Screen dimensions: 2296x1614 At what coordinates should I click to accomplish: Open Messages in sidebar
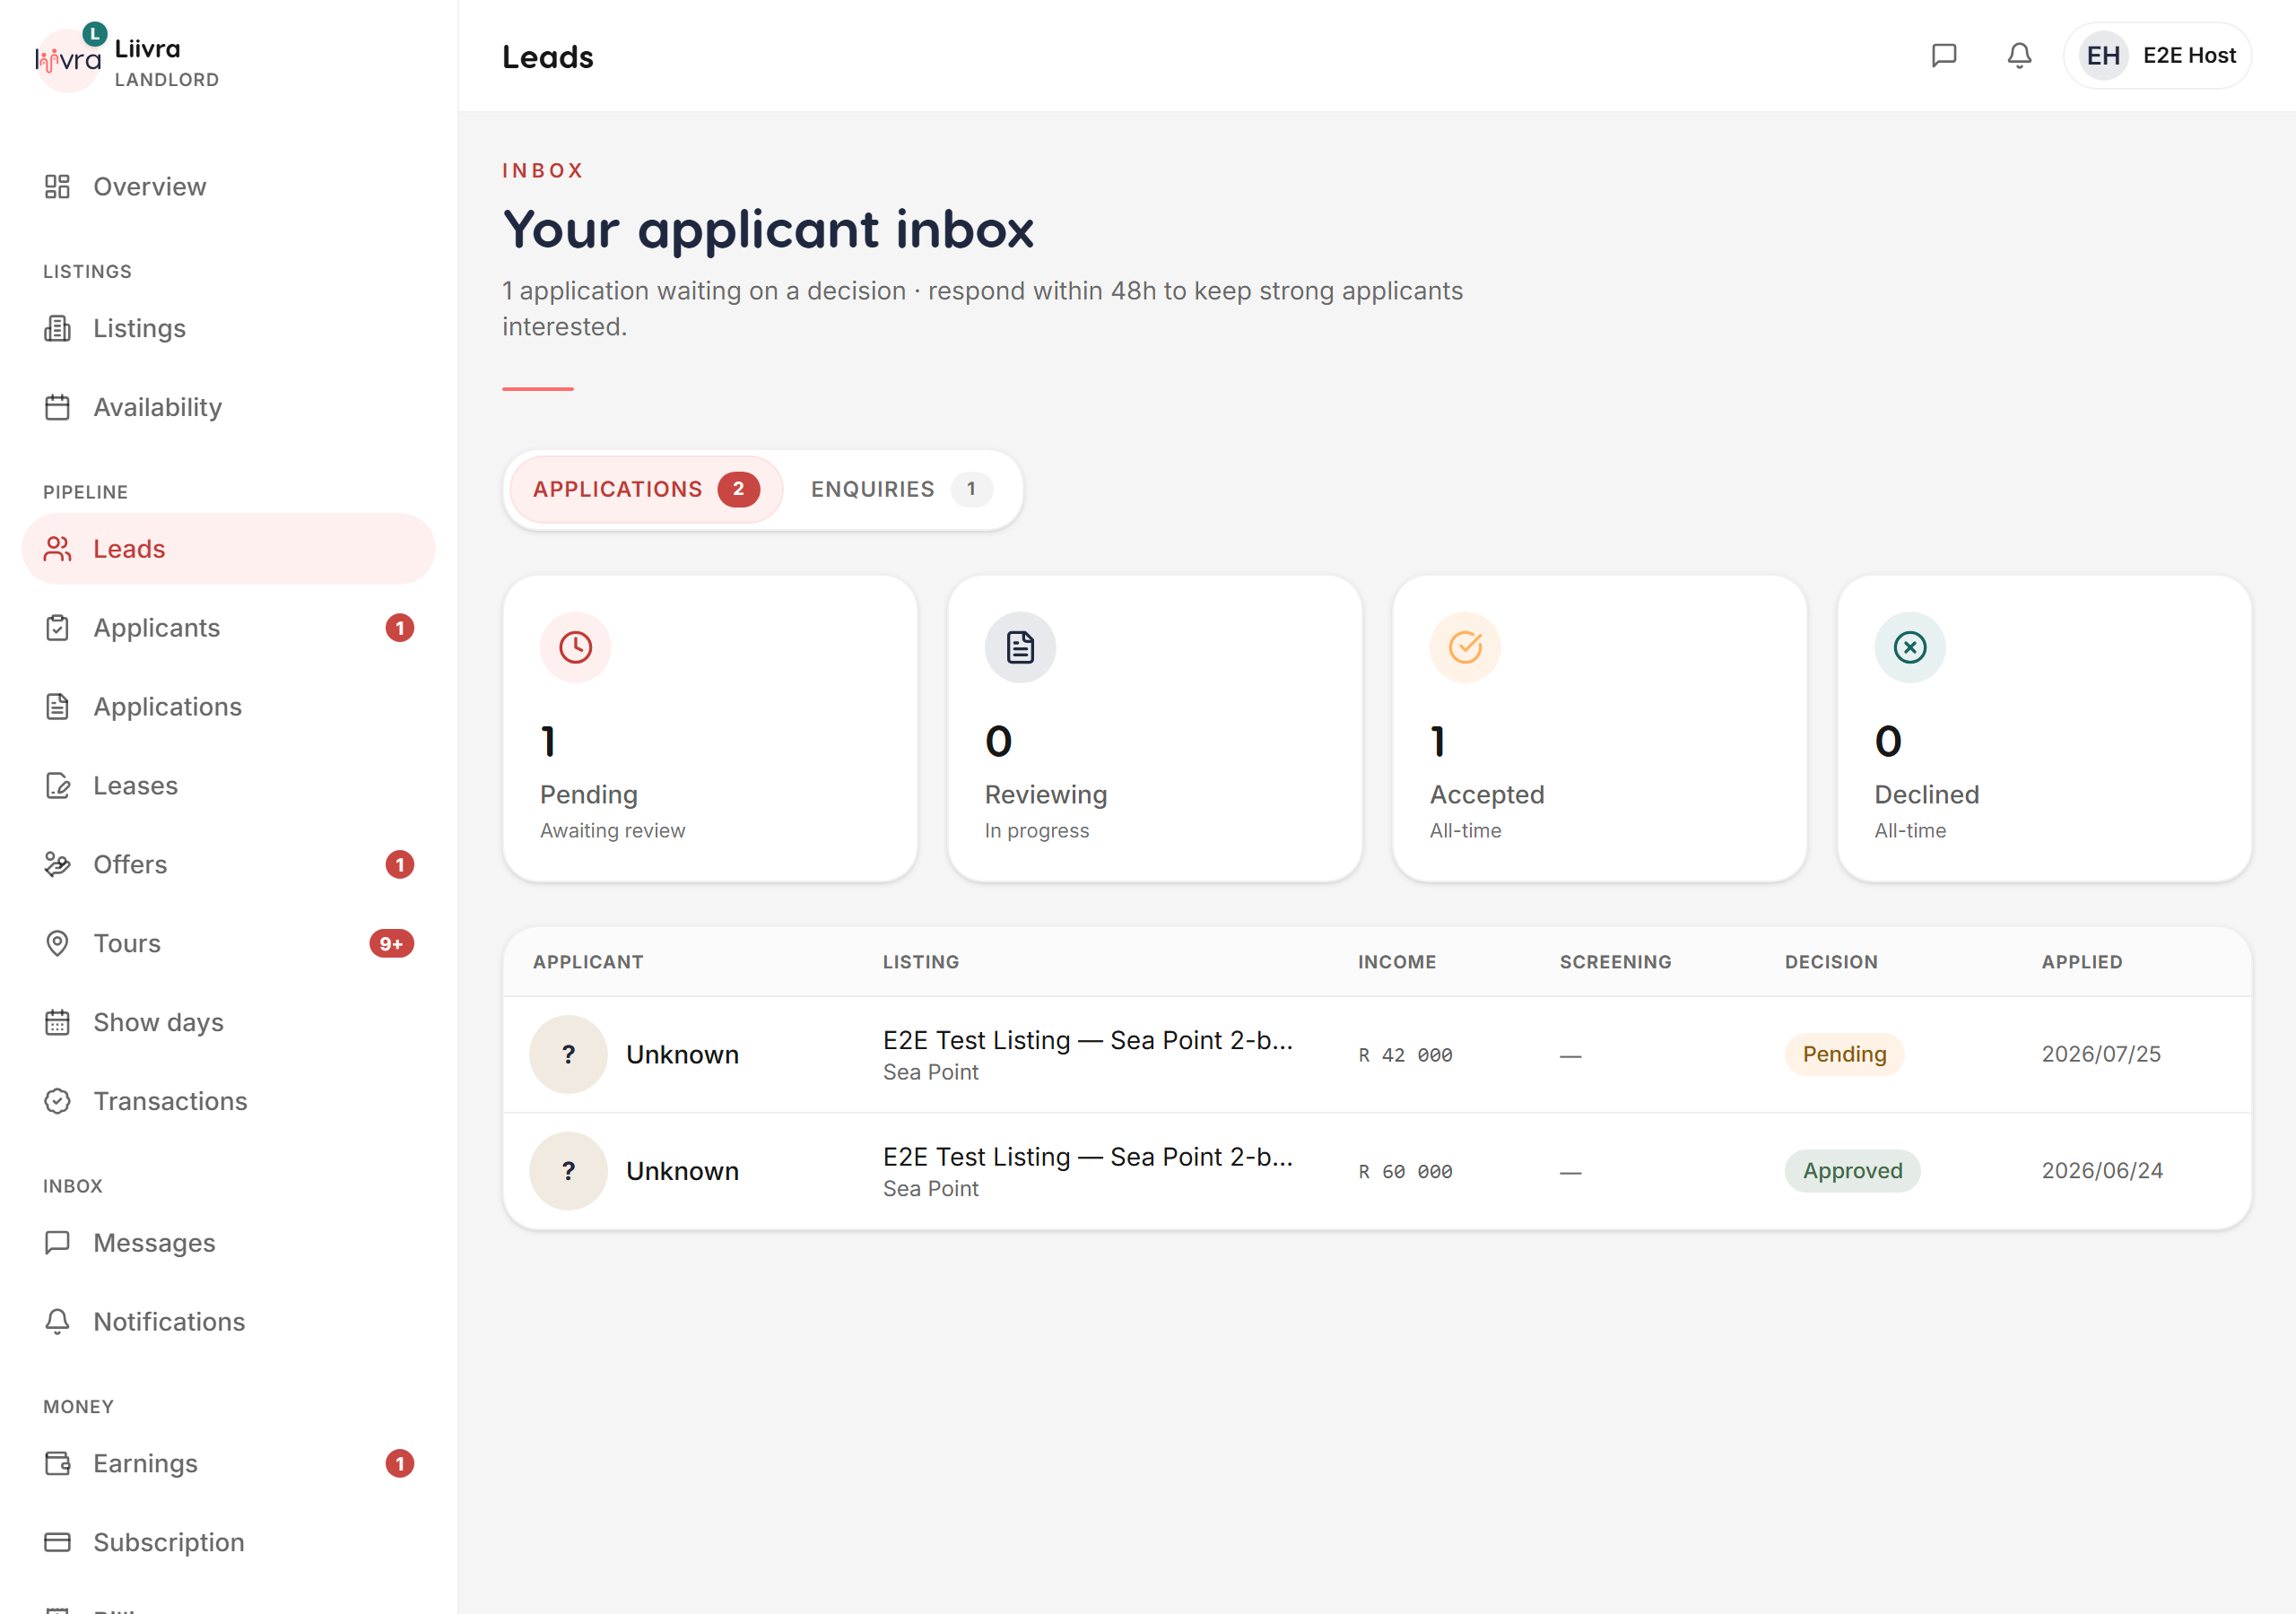coord(228,1243)
